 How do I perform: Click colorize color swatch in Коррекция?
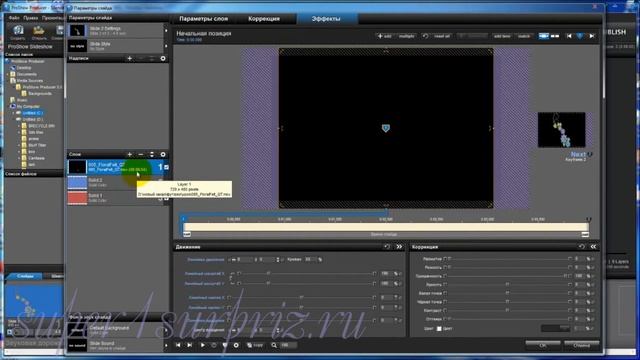click(x=555, y=328)
